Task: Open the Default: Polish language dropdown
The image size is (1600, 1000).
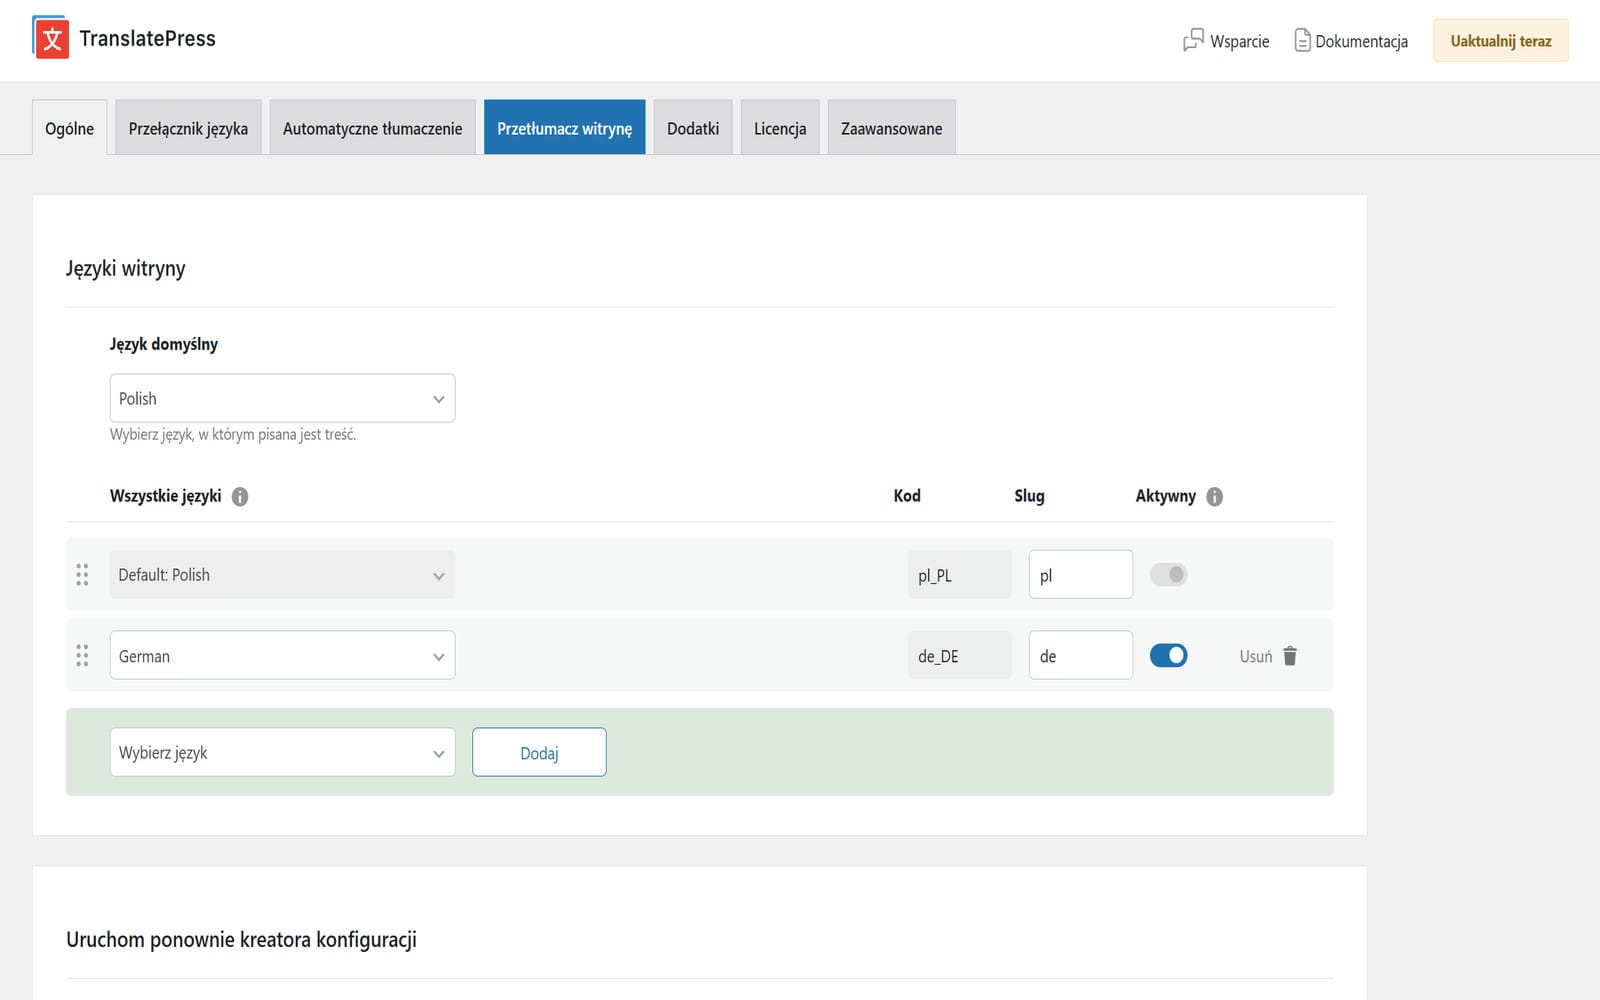Action: (282, 574)
